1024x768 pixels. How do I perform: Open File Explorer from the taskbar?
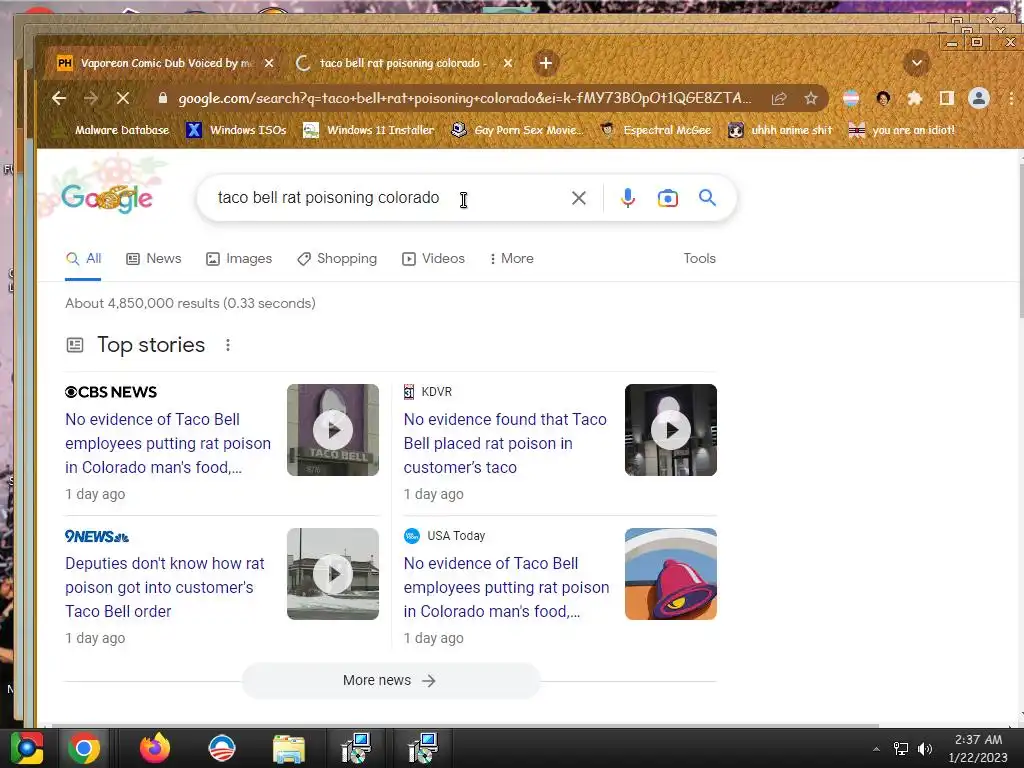(289, 749)
